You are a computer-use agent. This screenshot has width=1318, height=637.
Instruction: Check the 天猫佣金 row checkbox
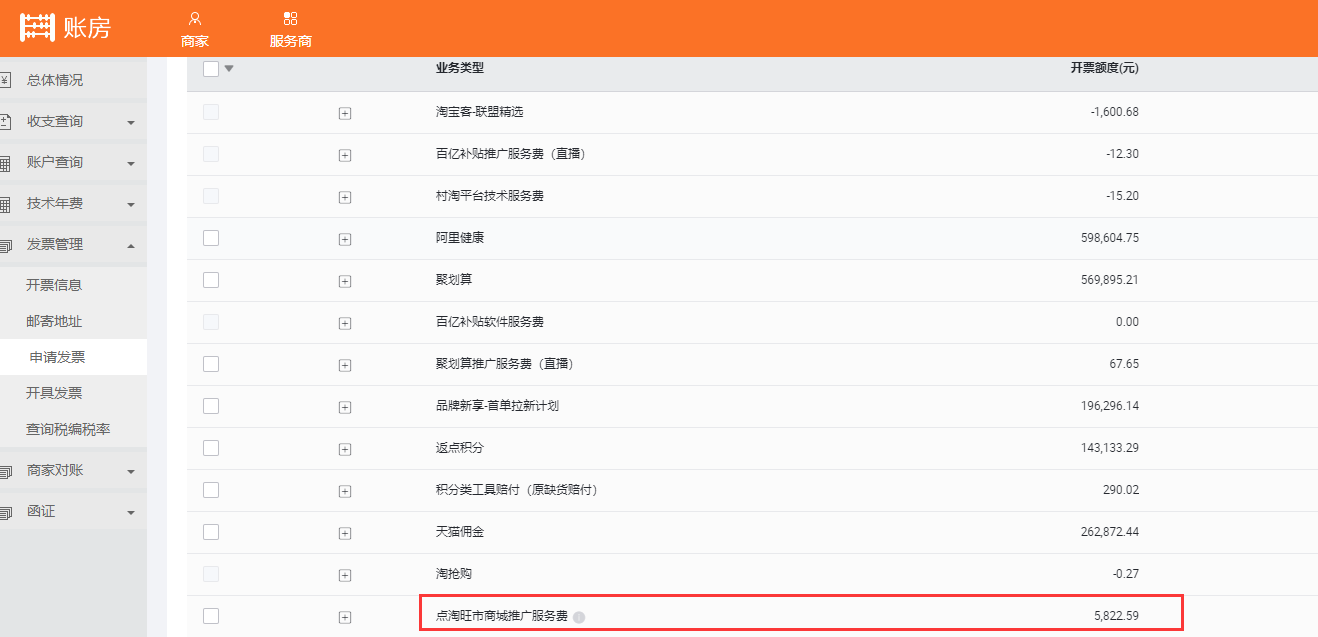point(211,532)
